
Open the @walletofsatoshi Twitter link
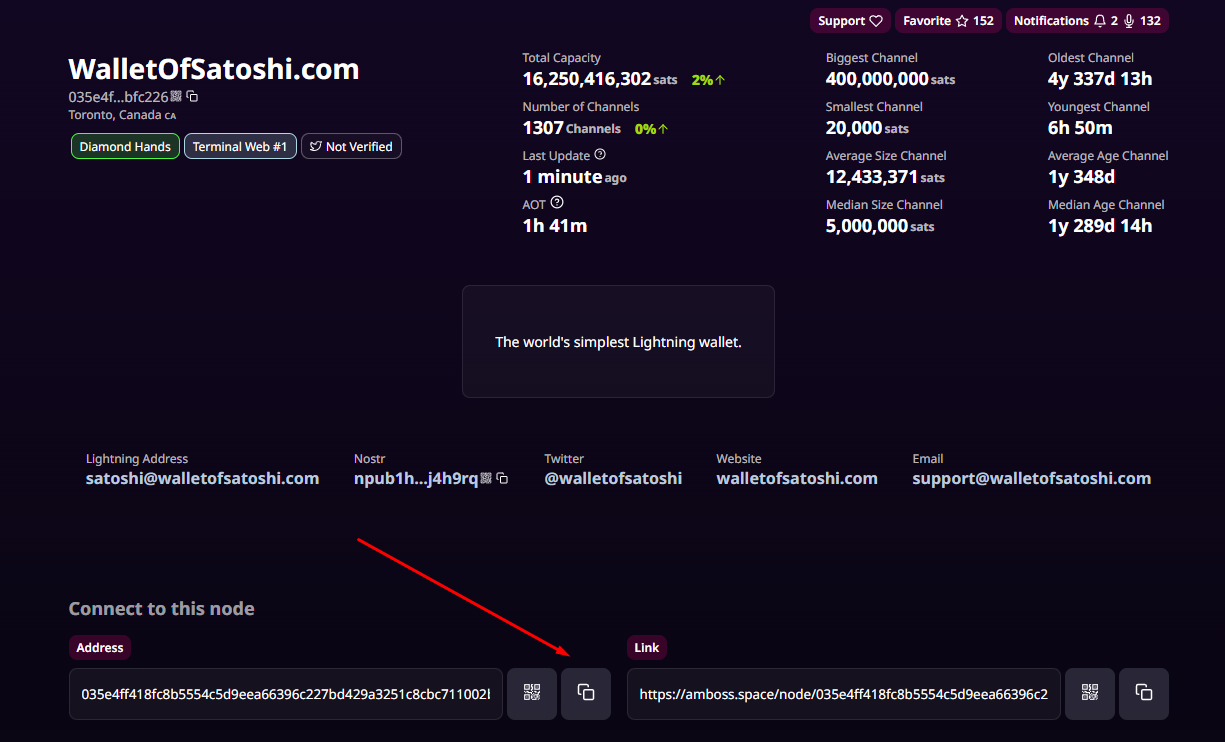[x=613, y=478]
